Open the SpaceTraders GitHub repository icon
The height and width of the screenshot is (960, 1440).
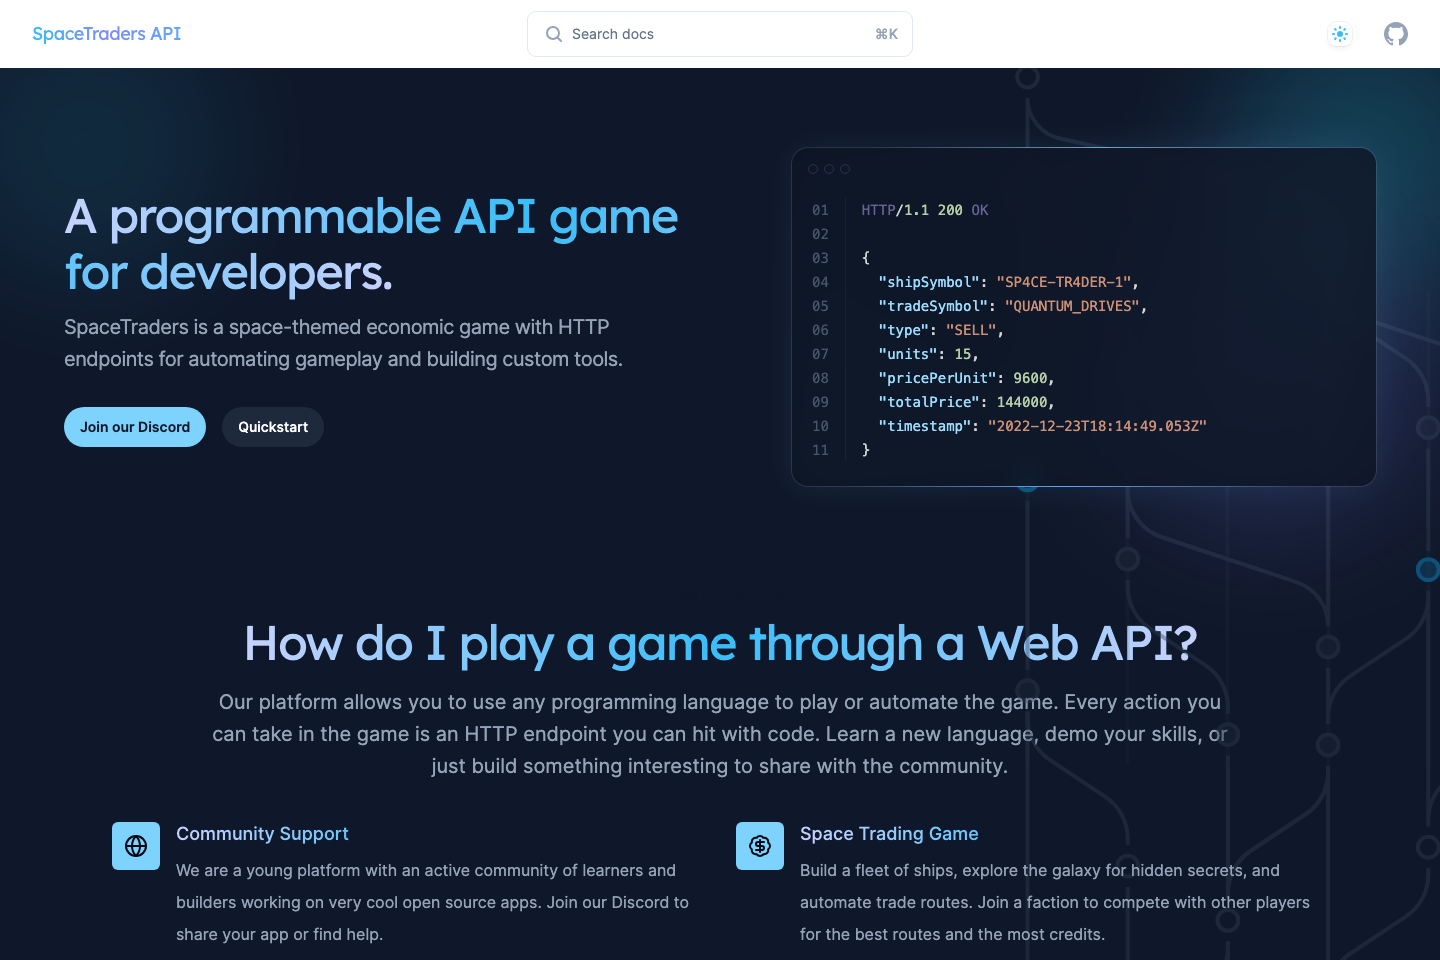[1396, 34]
